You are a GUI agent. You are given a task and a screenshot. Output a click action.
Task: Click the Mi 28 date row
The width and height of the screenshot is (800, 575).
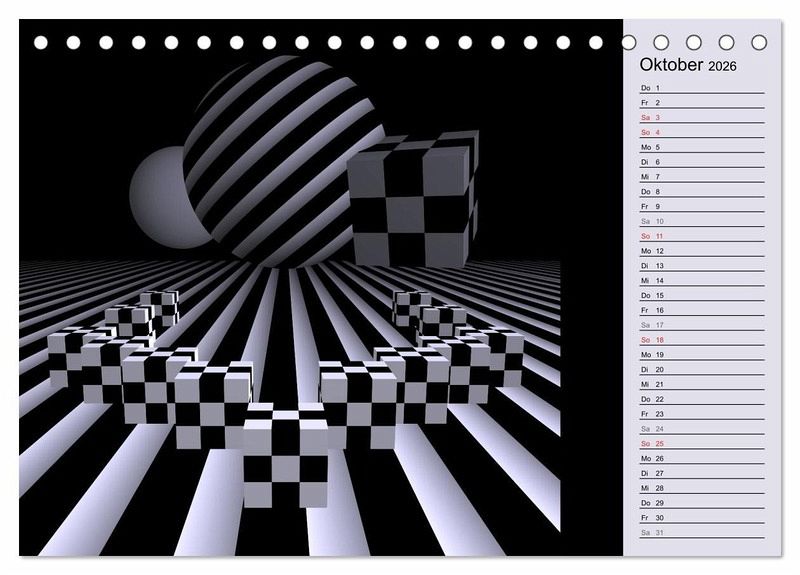tap(702, 488)
